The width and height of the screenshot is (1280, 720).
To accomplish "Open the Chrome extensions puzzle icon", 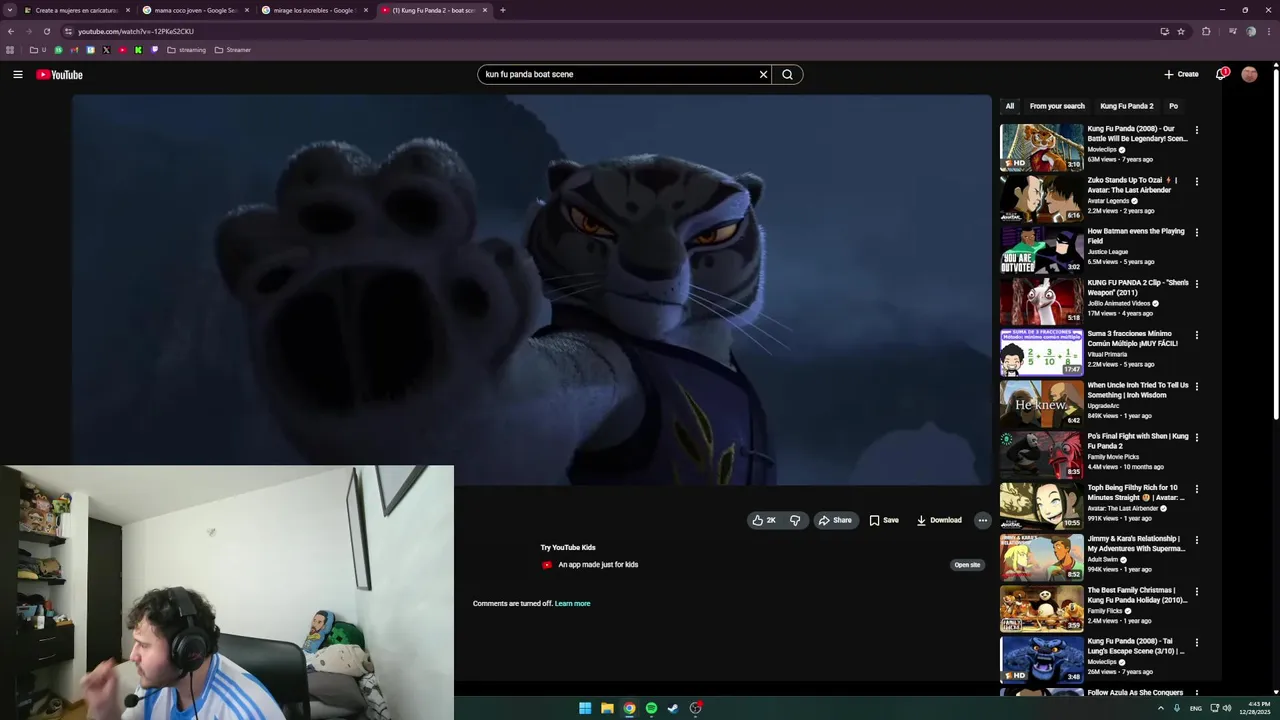I will pyautogui.click(x=1206, y=31).
